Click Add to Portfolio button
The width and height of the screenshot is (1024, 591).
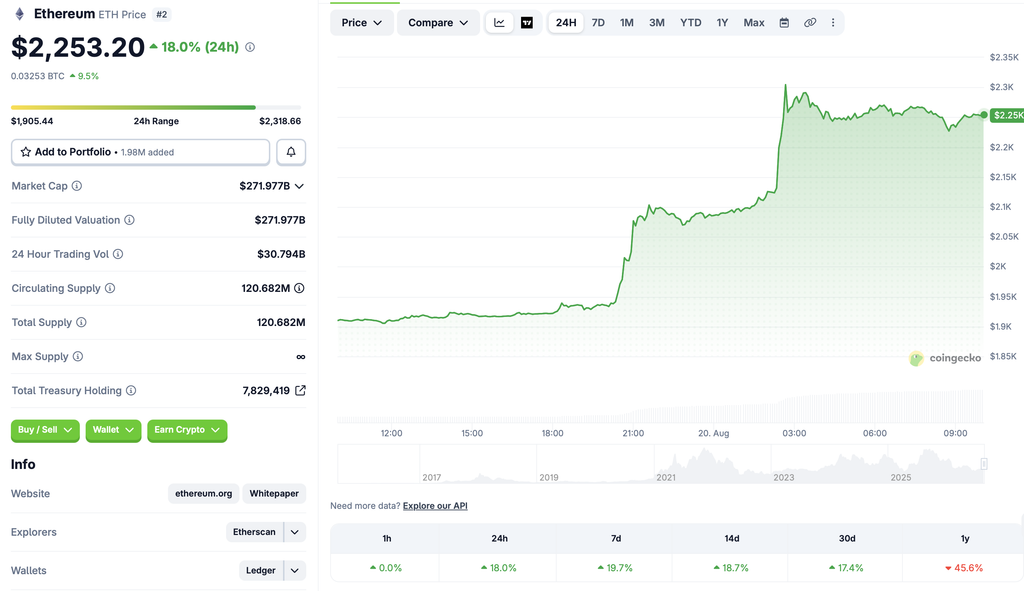[x=140, y=152]
